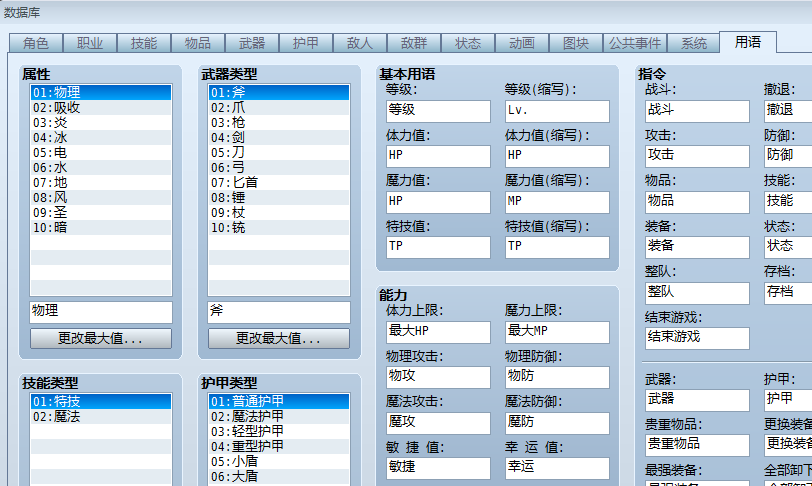Click the 体力上限 field showing 最大HP
Image resolution: width=812 pixels, height=486 pixels.
[438, 332]
